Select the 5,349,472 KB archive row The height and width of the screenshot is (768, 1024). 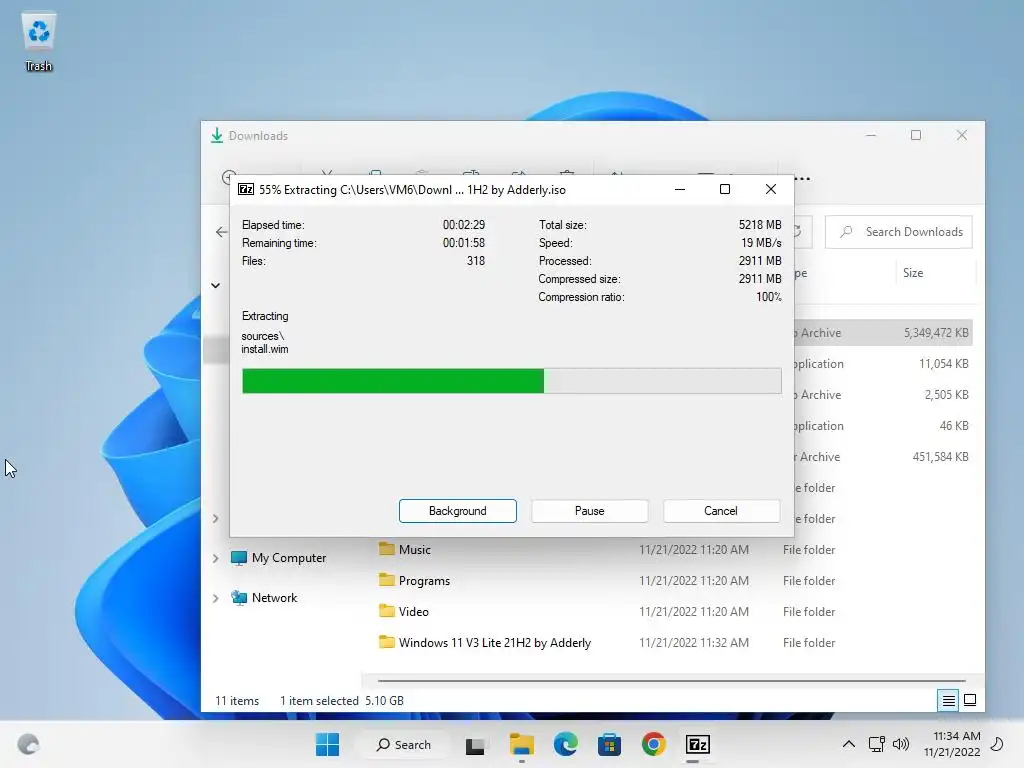[883, 332]
